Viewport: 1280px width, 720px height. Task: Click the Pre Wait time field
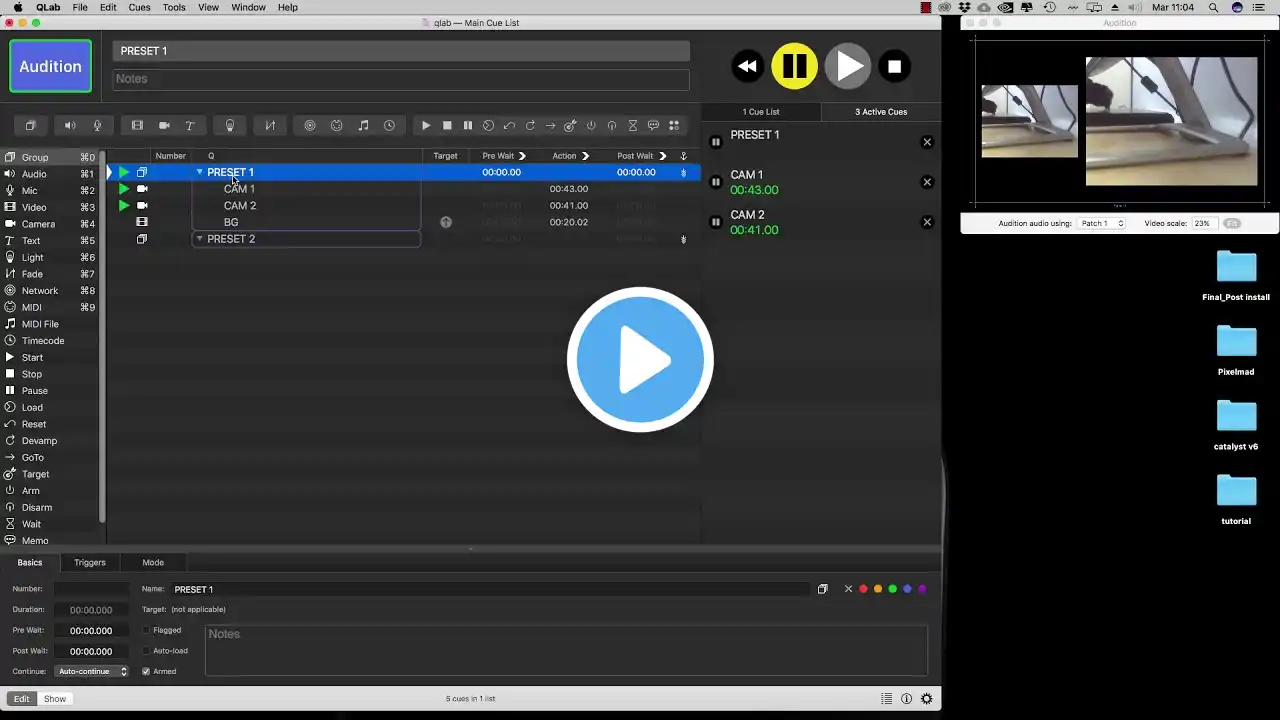91,631
